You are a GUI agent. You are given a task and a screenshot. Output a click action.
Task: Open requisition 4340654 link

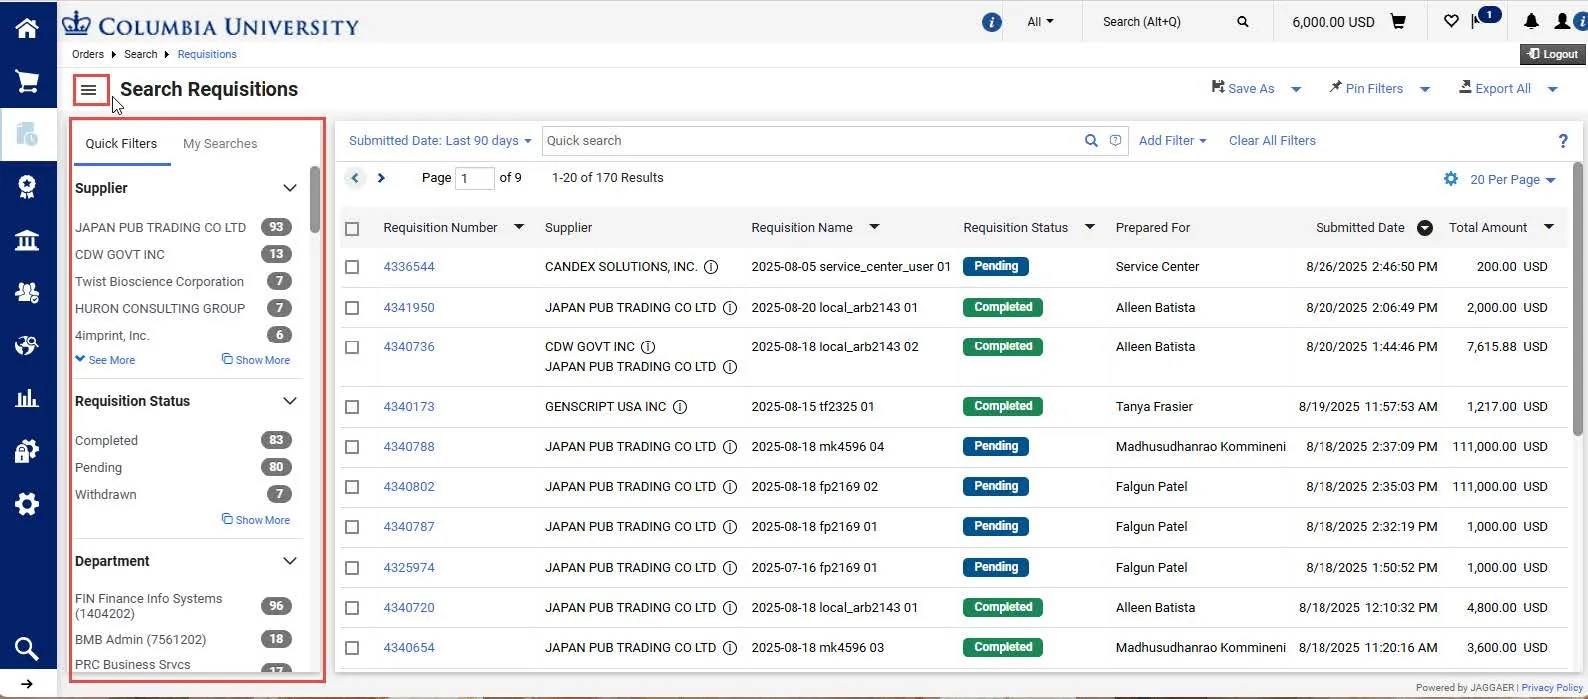409,648
